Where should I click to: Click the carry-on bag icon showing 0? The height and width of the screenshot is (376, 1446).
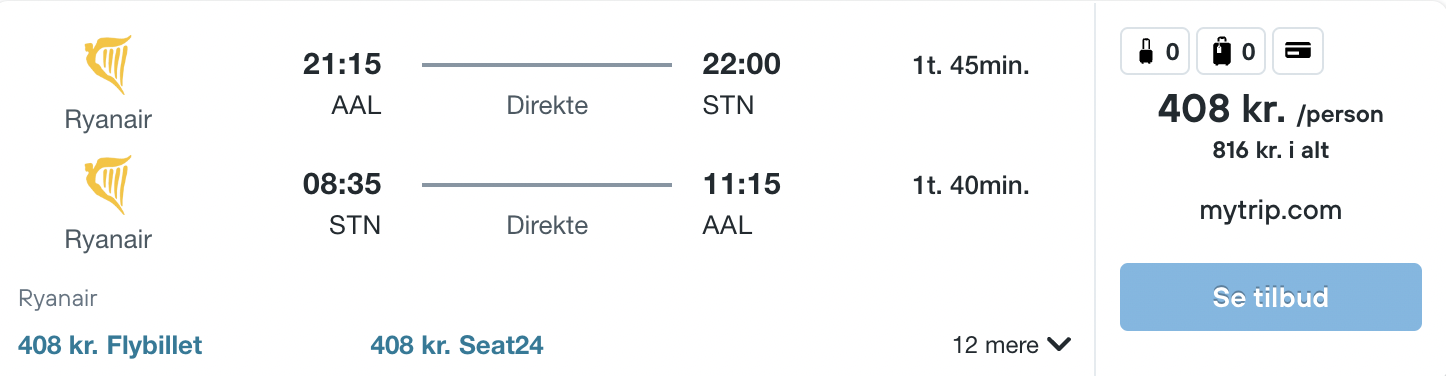pos(1155,51)
